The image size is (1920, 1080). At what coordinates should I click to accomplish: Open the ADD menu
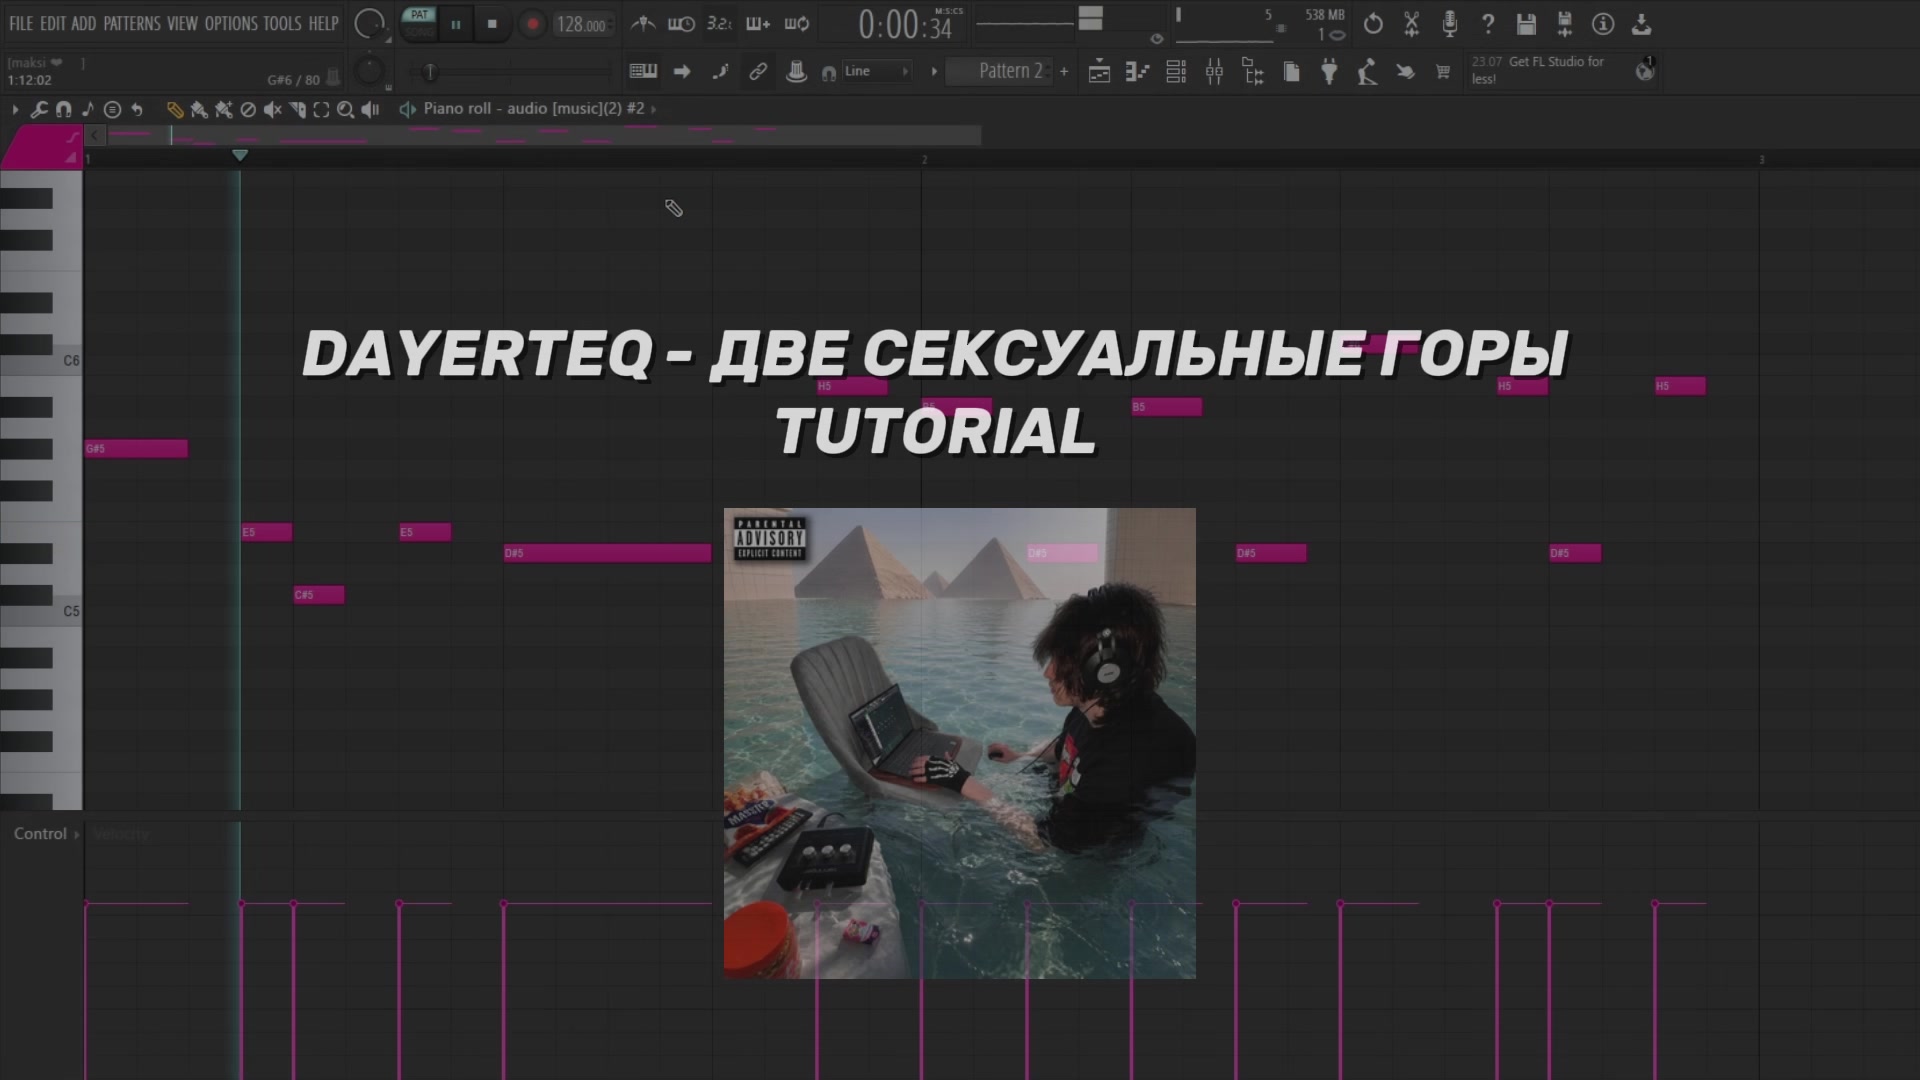pyautogui.click(x=84, y=23)
